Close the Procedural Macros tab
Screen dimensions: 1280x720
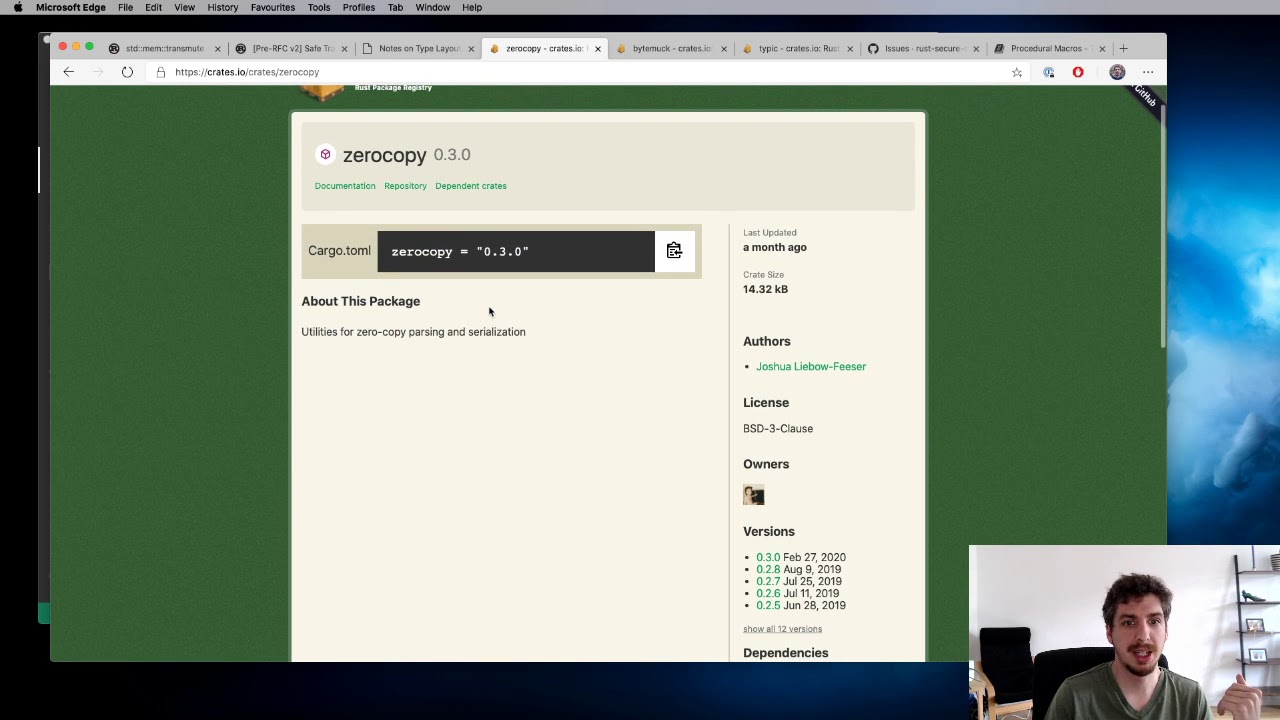pos(1102,48)
